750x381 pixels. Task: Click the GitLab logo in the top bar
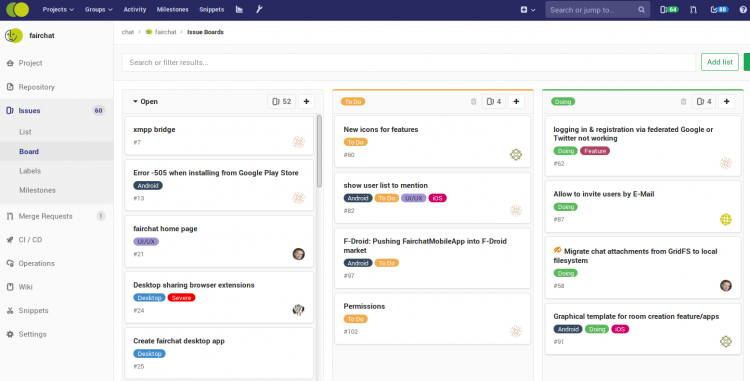17,9
